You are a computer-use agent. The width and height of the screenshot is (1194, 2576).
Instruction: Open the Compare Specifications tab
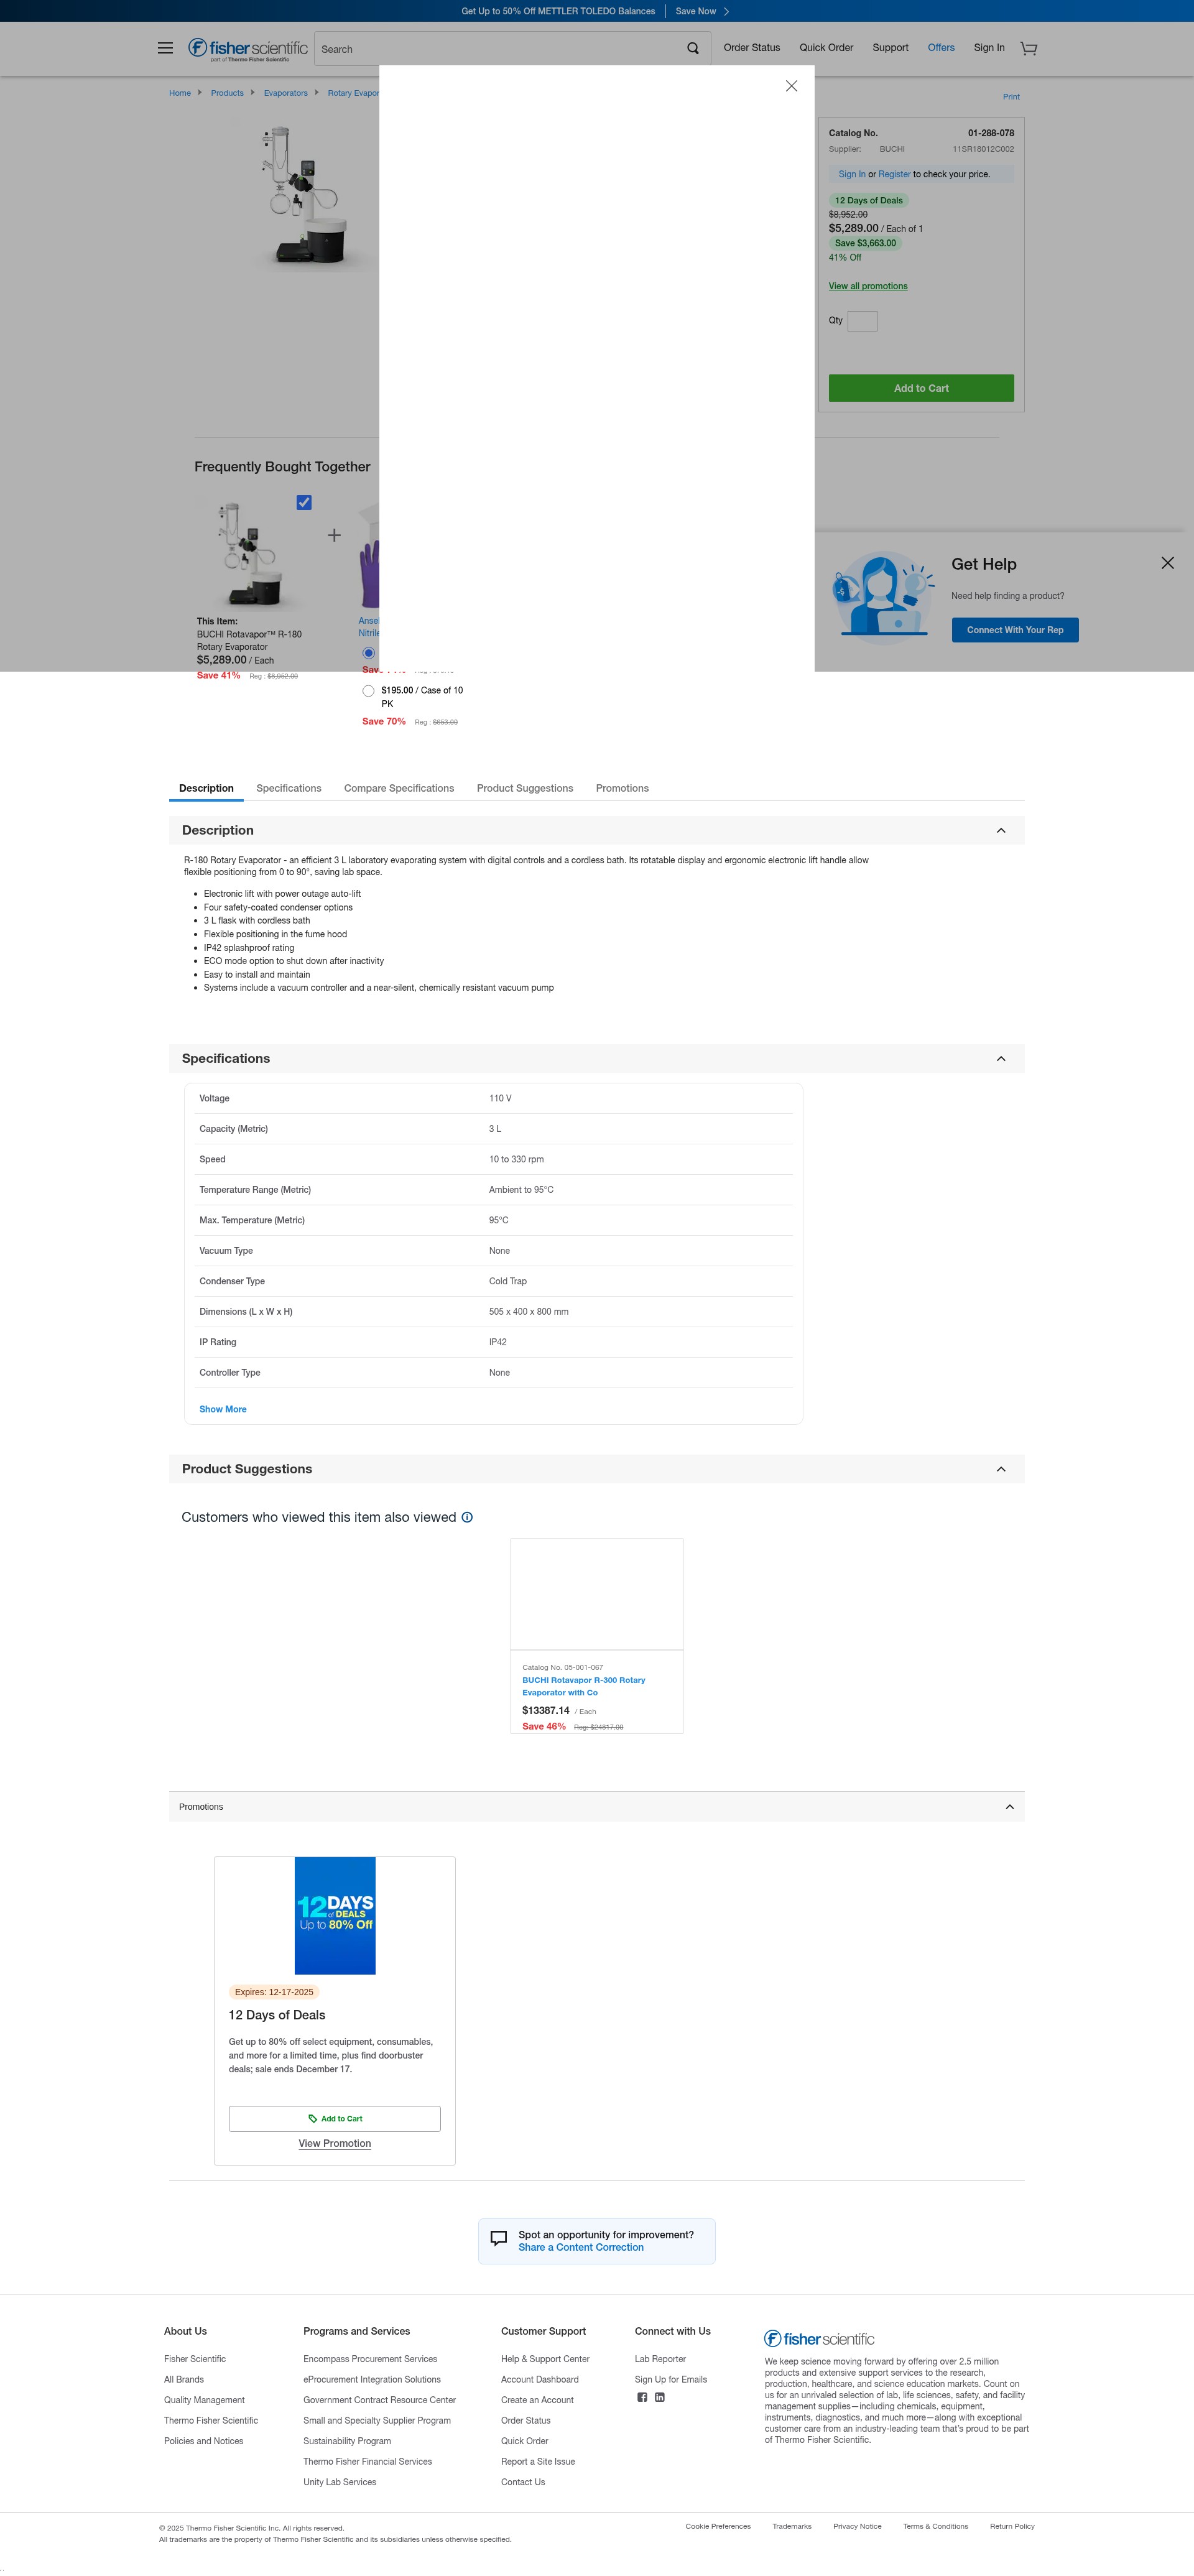(x=399, y=788)
